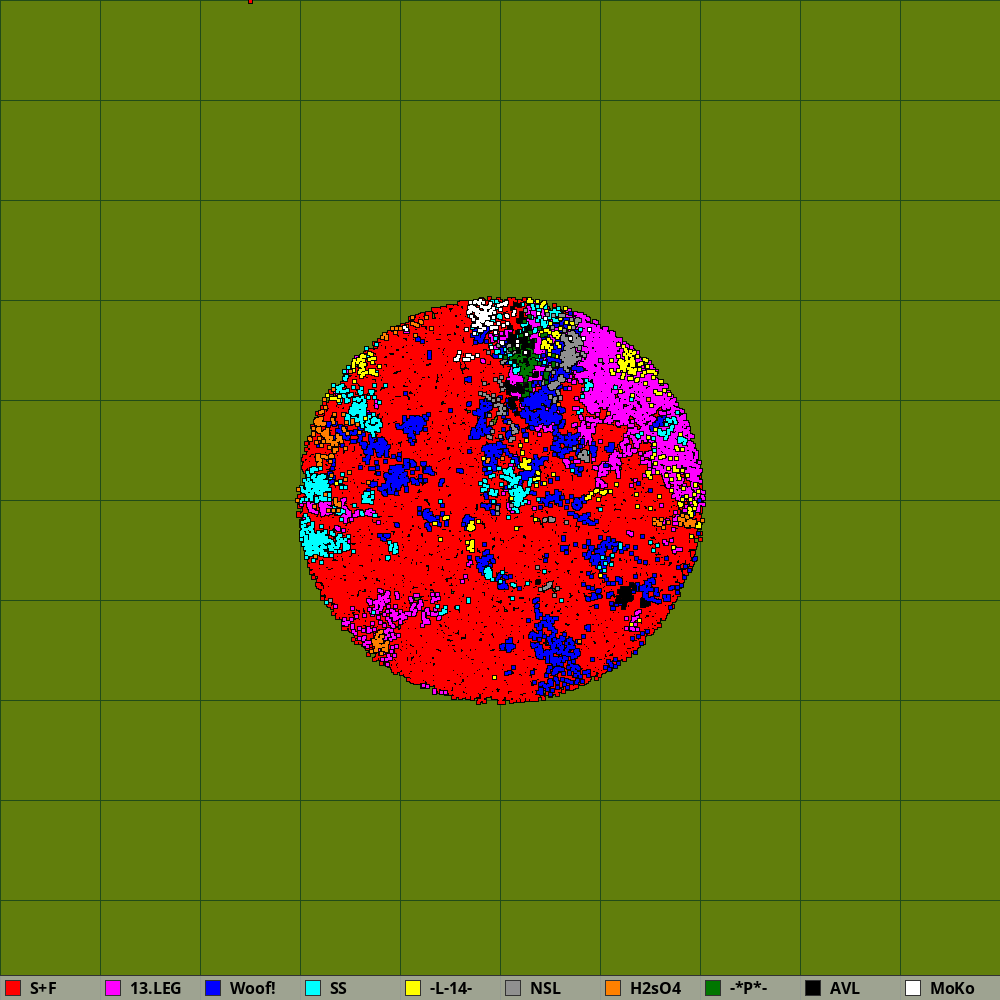Select the white MoKo legend swatch
Image resolution: width=1000 pixels, height=1000 pixels.
pos(913,988)
